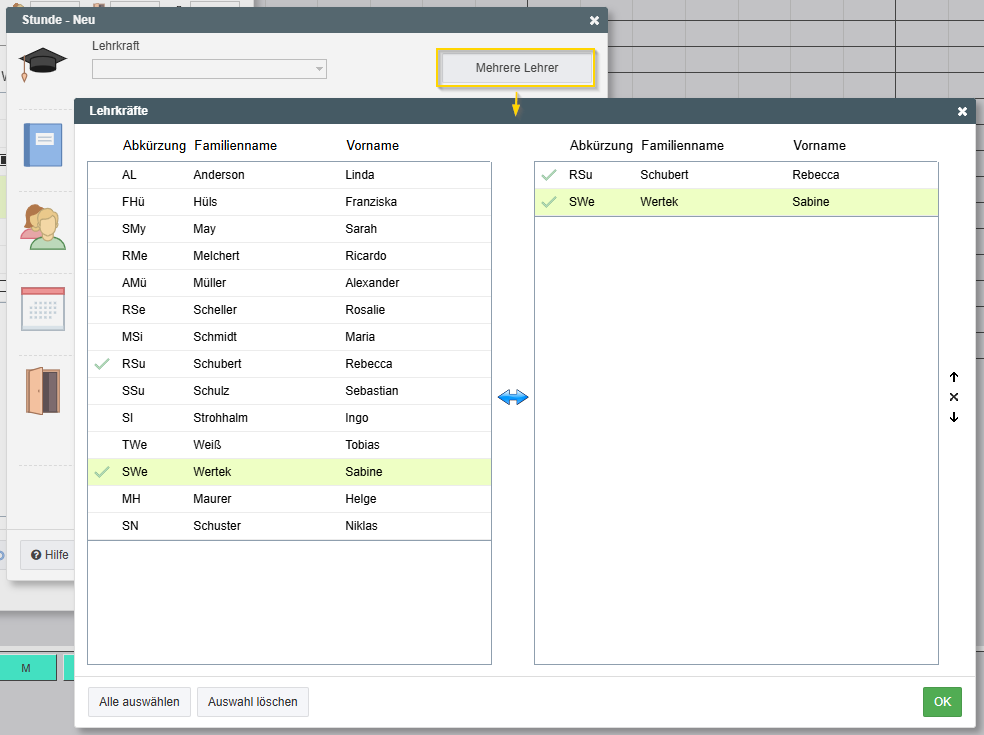Viewport: 984px width, 735px height.
Task: Click right list Familienname column header
Action: pos(682,146)
